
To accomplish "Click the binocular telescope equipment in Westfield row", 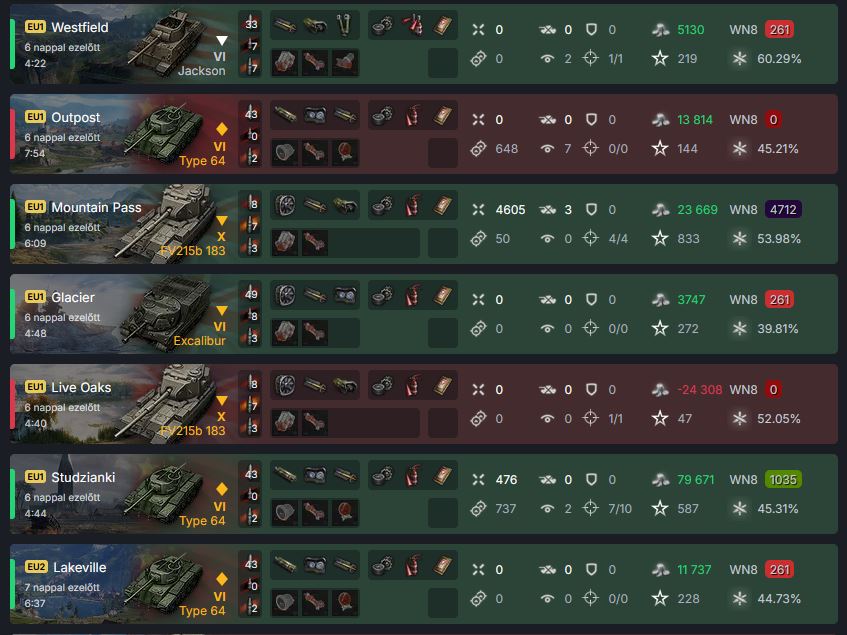I will [x=345, y=25].
